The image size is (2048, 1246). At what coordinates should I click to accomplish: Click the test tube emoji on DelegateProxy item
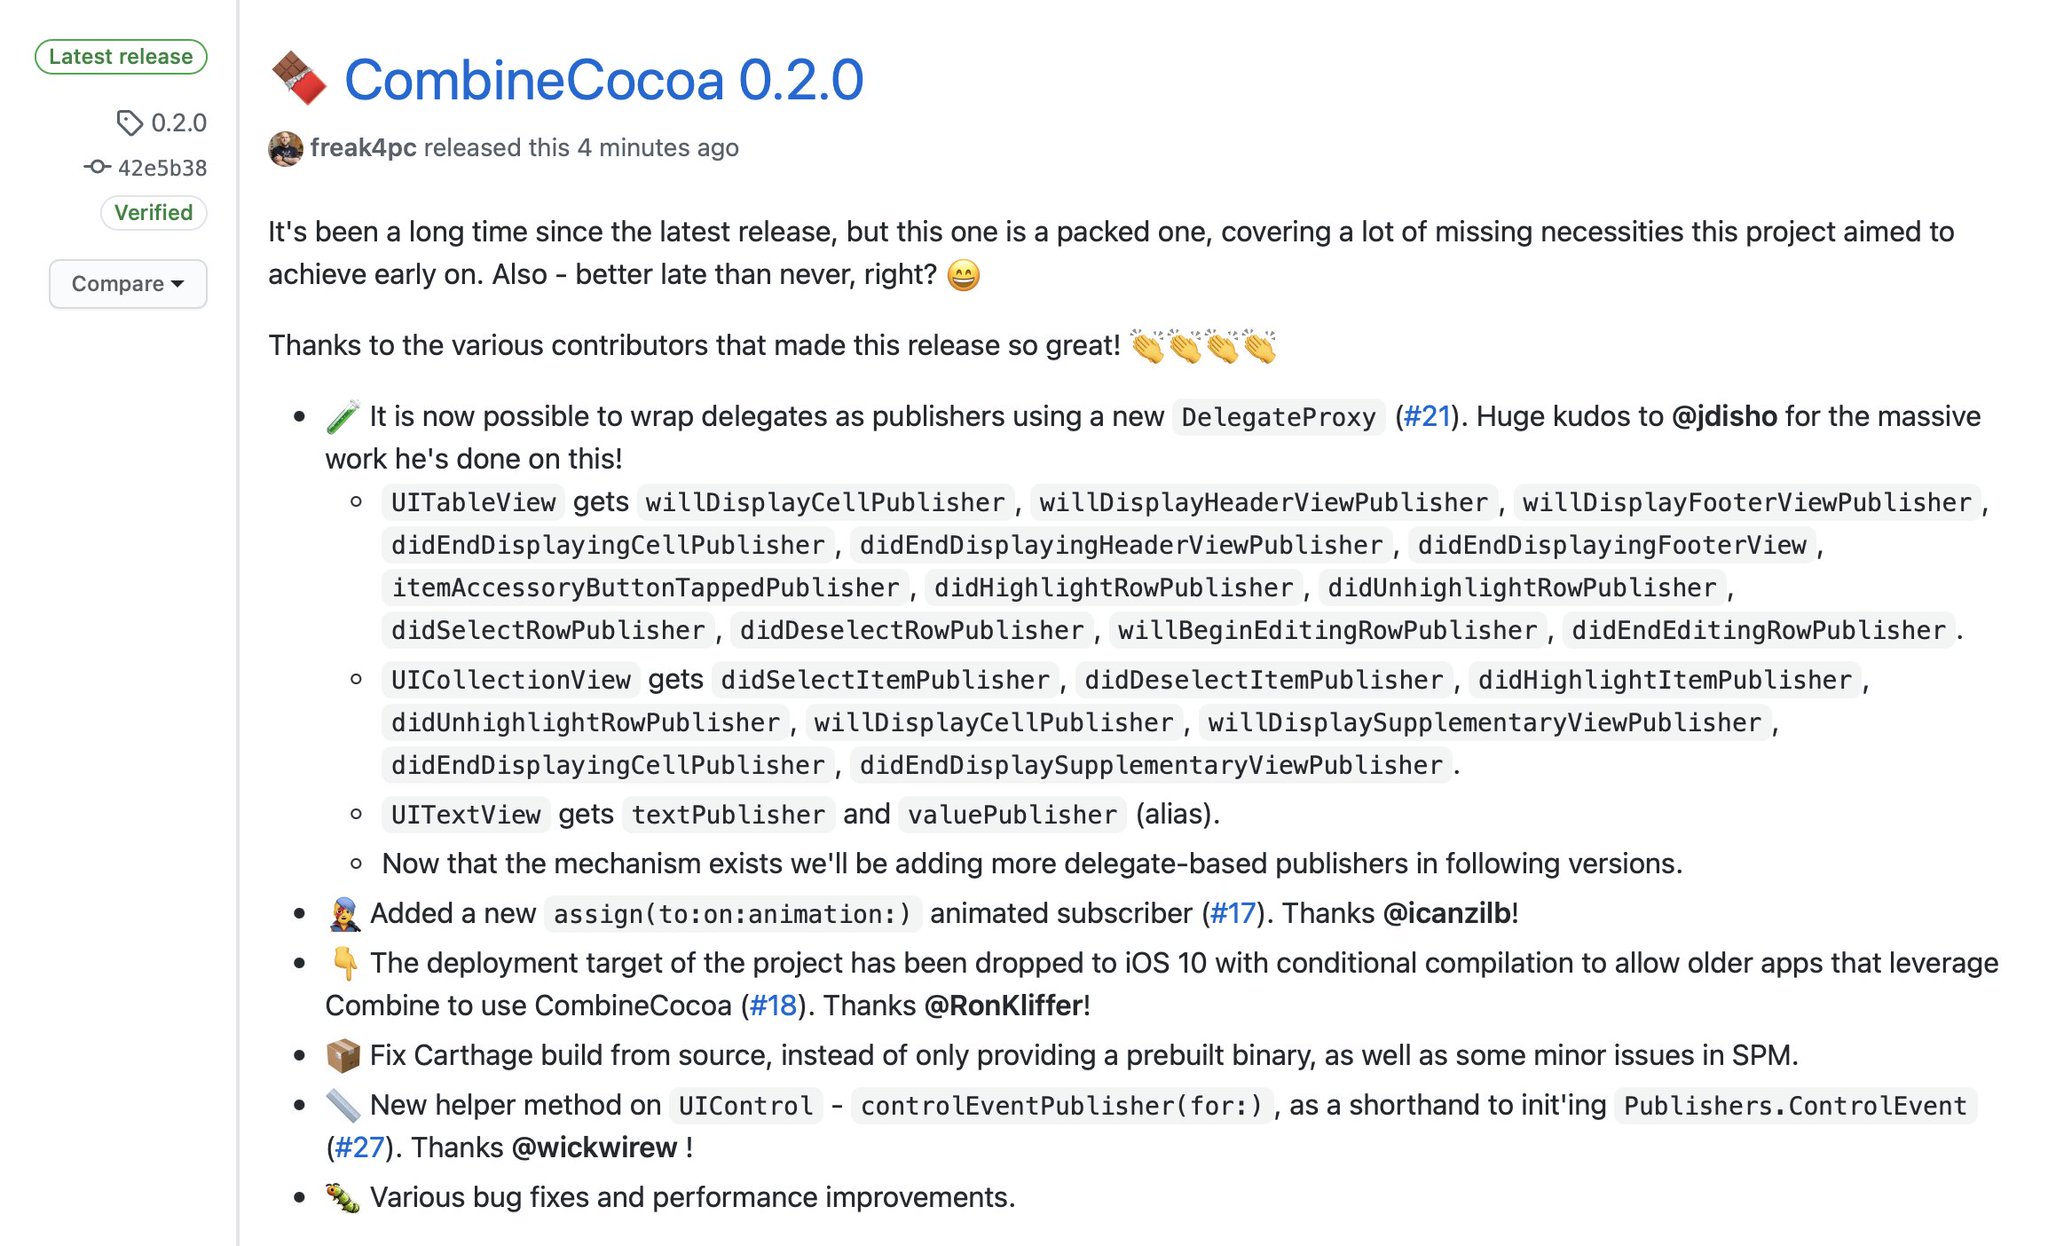pyautogui.click(x=343, y=416)
